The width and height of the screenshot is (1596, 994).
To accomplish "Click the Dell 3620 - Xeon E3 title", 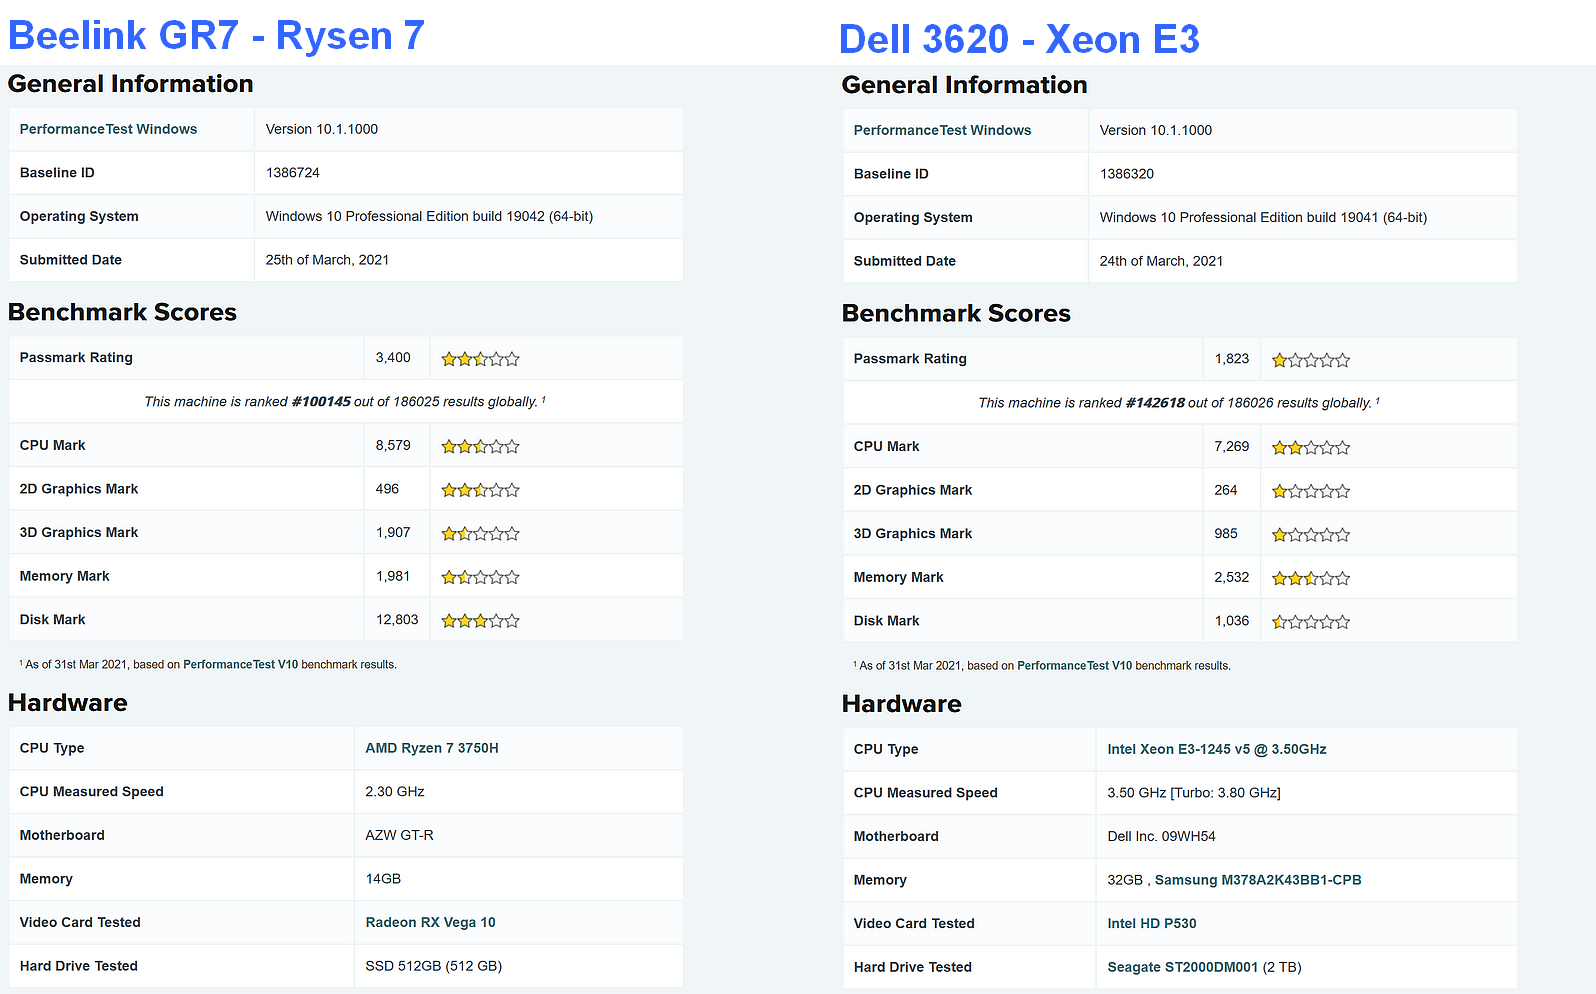I will tap(1019, 40).
